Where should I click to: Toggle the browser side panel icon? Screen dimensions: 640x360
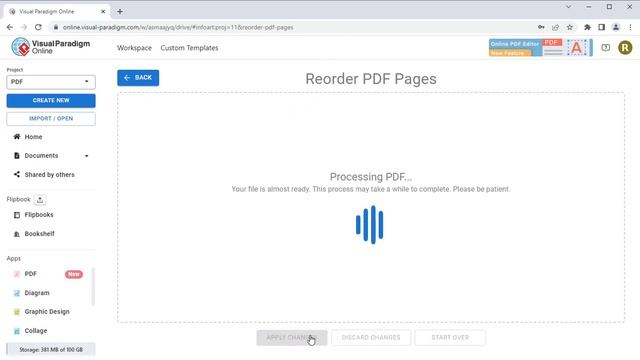[x=602, y=27]
